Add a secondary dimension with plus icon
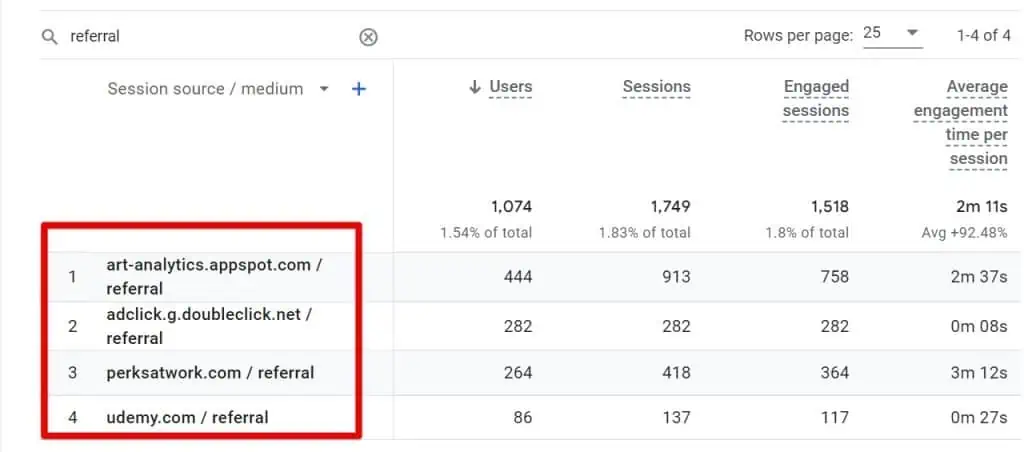Screen dimensions: 1024x452 [x=359, y=89]
